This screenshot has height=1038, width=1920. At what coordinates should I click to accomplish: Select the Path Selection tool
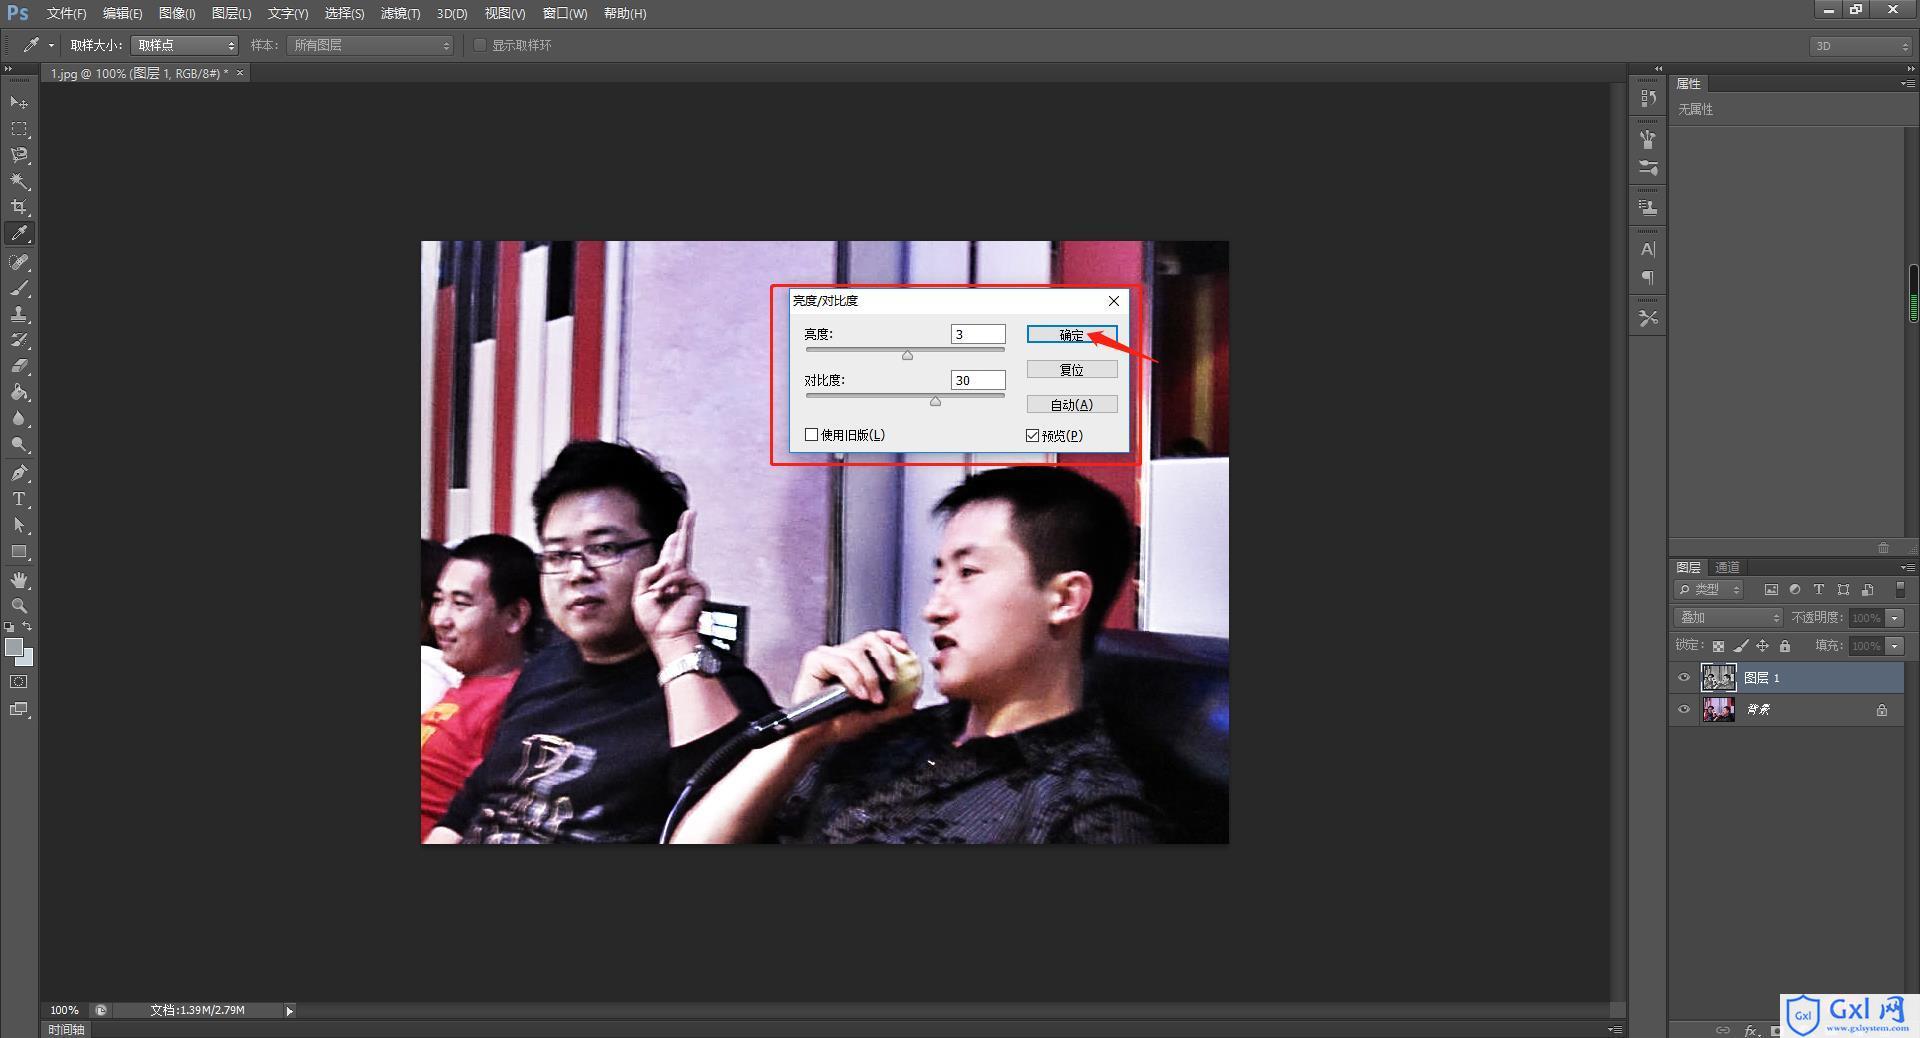coord(19,525)
